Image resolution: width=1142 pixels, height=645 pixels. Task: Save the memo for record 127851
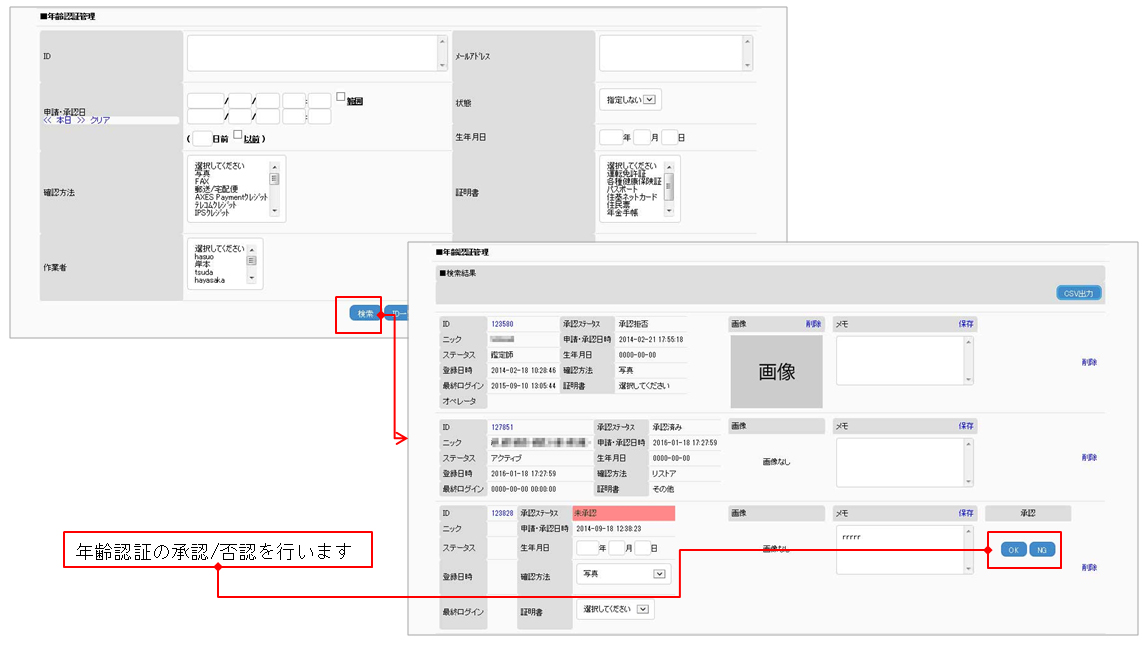point(965,426)
